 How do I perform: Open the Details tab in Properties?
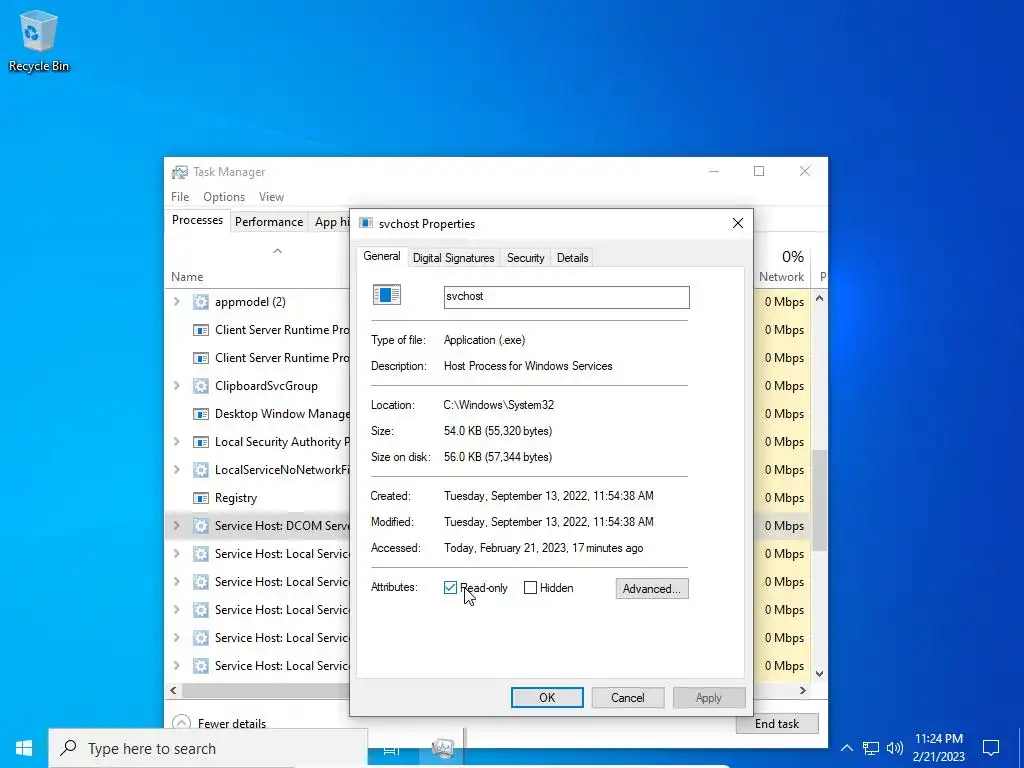(x=573, y=258)
